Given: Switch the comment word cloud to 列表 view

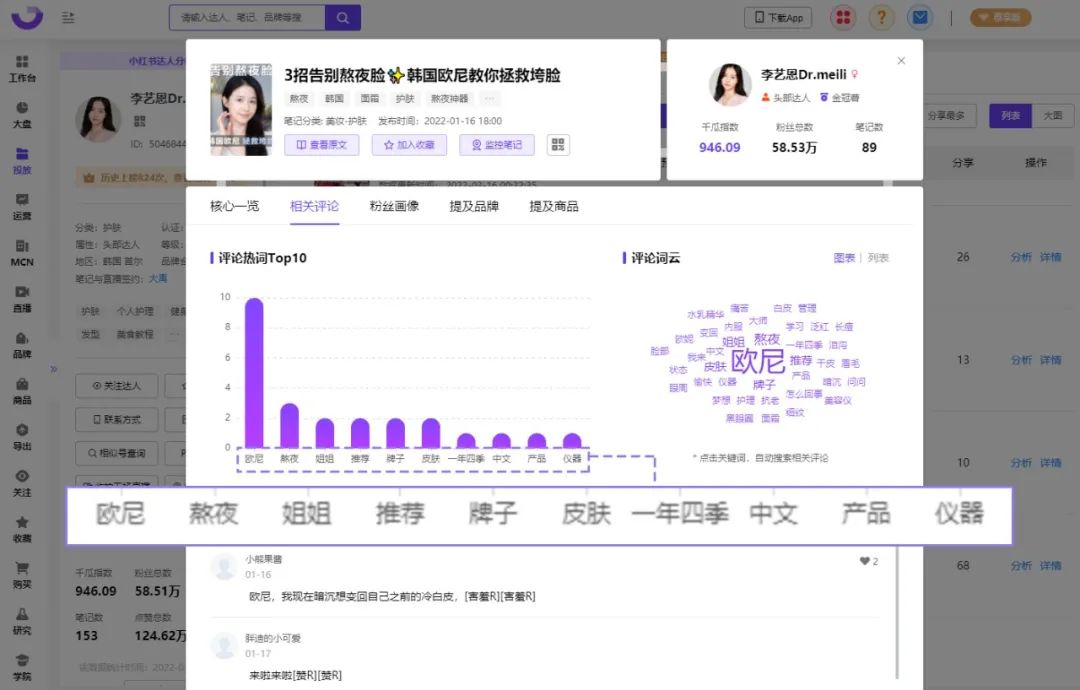Looking at the screenshot, I should pos(877,258).
